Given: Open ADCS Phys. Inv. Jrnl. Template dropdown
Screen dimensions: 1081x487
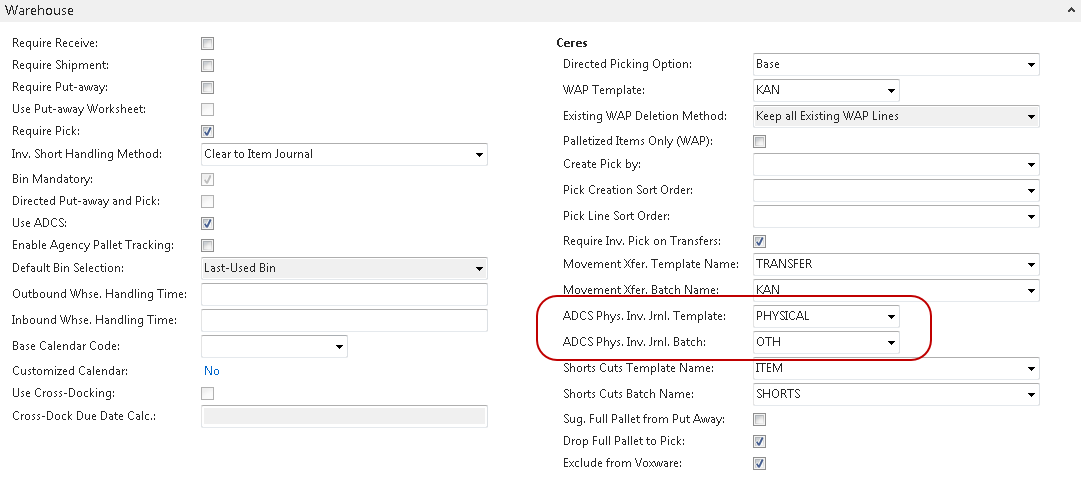Looking at the screenshot, I should pyautogui.click(x=891, y=317).
